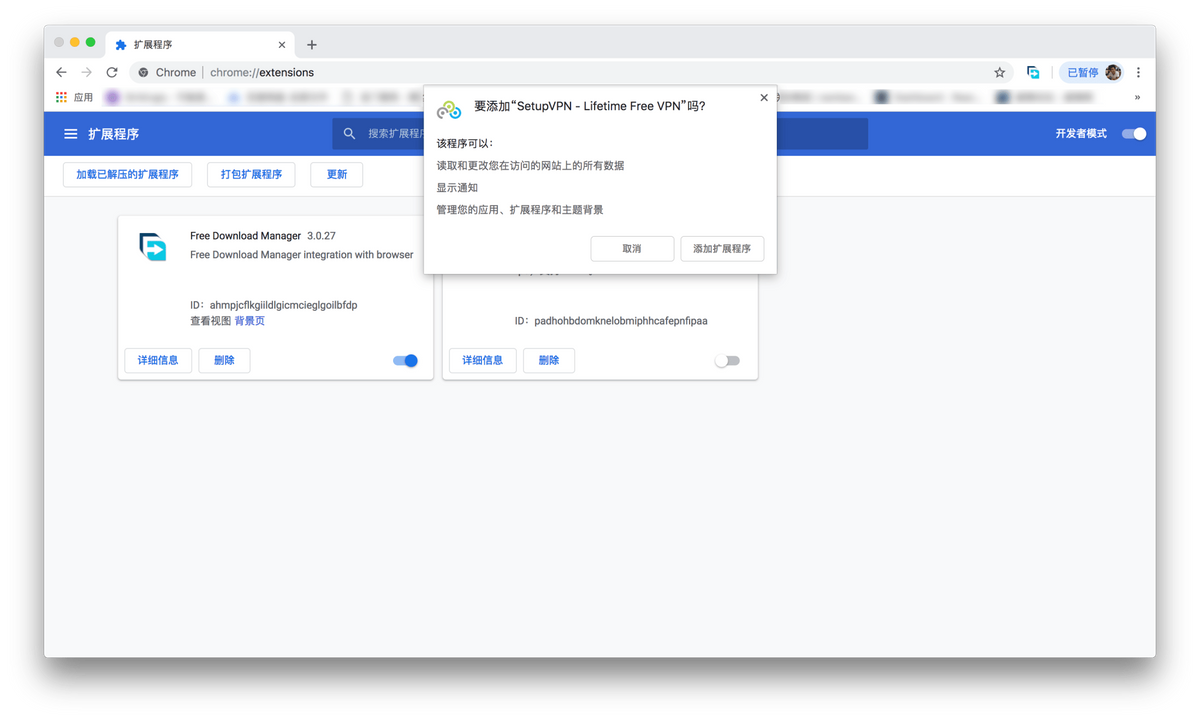Click 取消 to cancel adding the extension
1200x721 pixels.
point(632,248)
